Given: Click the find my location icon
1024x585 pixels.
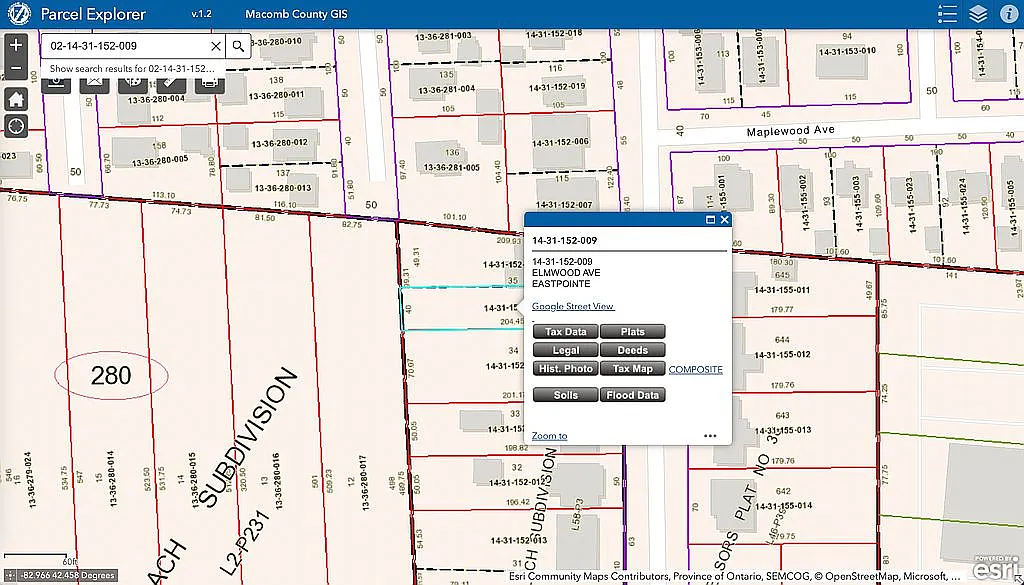Looking at the screenshot, I should 16,126.
